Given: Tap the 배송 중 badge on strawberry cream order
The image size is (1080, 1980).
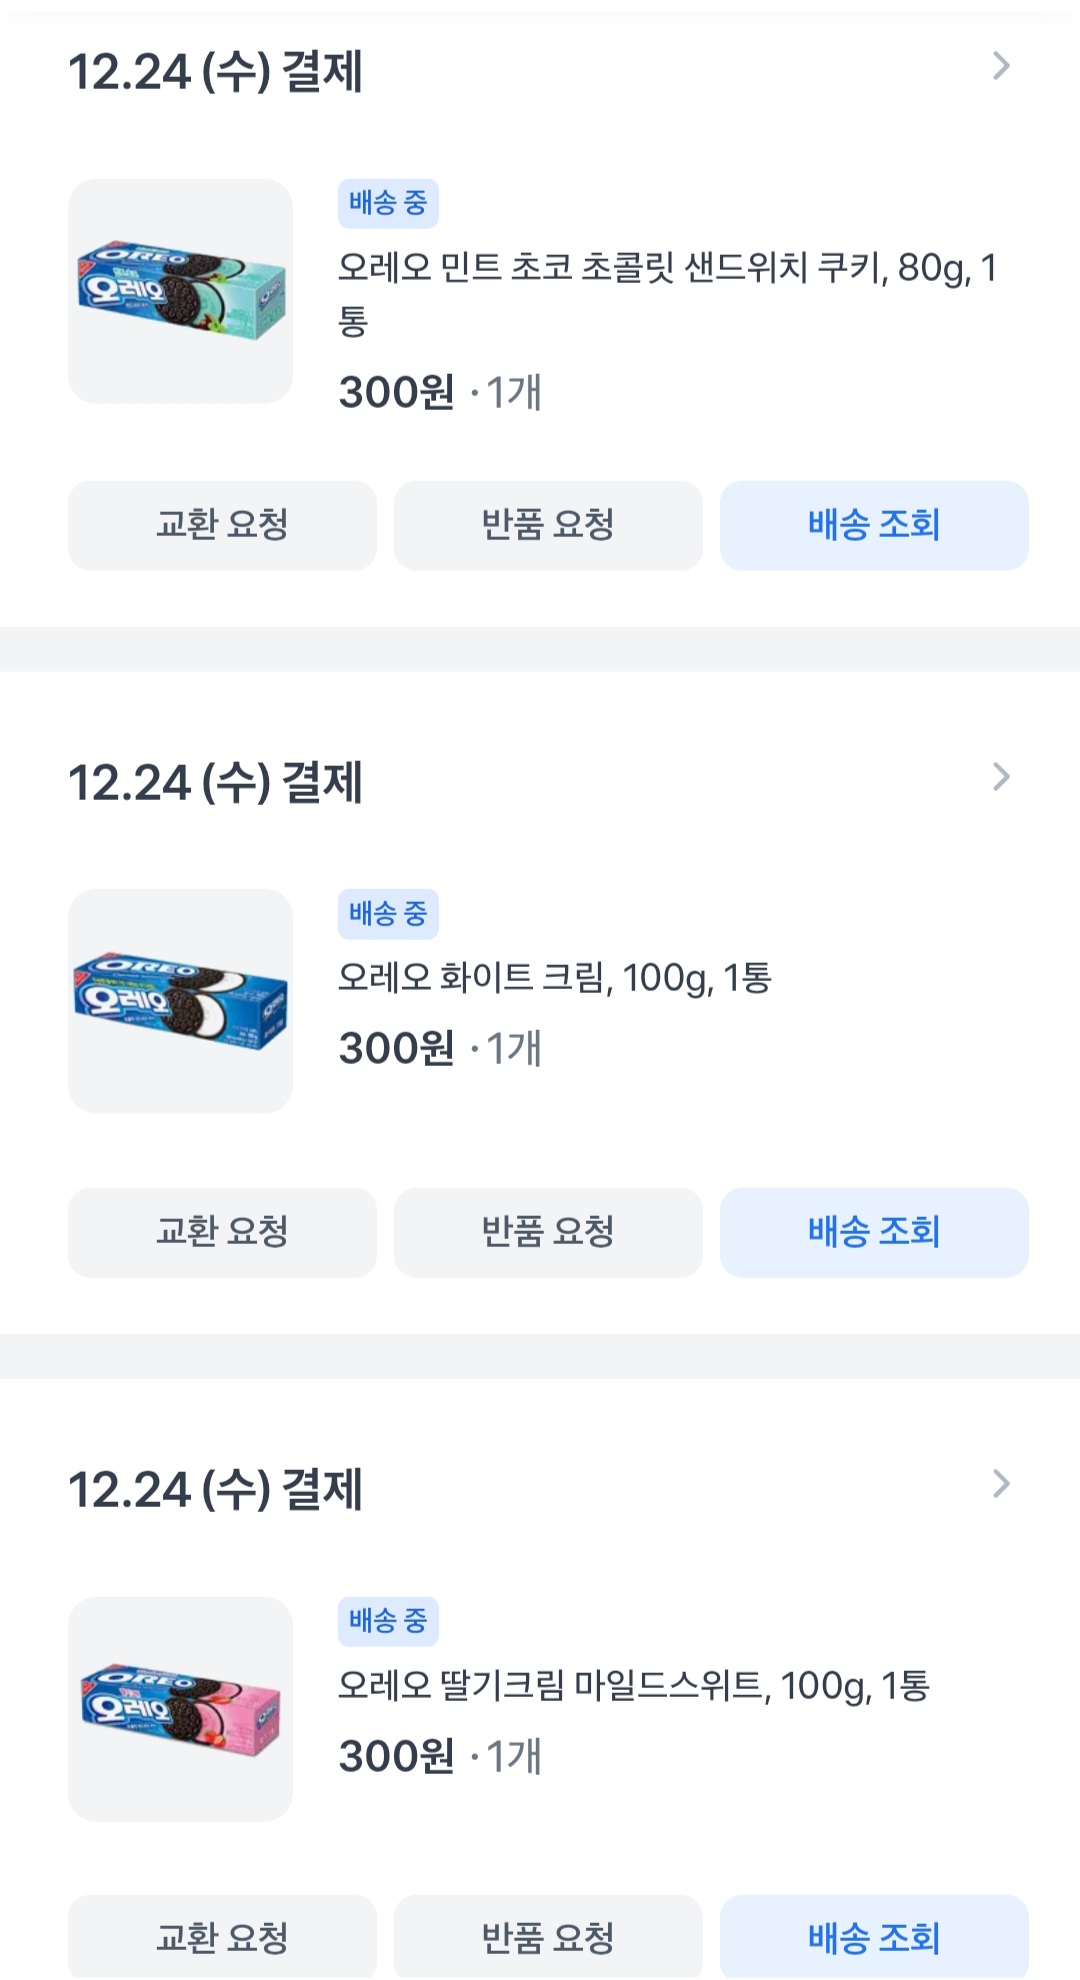Looking at the screenshot, I should pyautogui.click(x=388, y=1621).
